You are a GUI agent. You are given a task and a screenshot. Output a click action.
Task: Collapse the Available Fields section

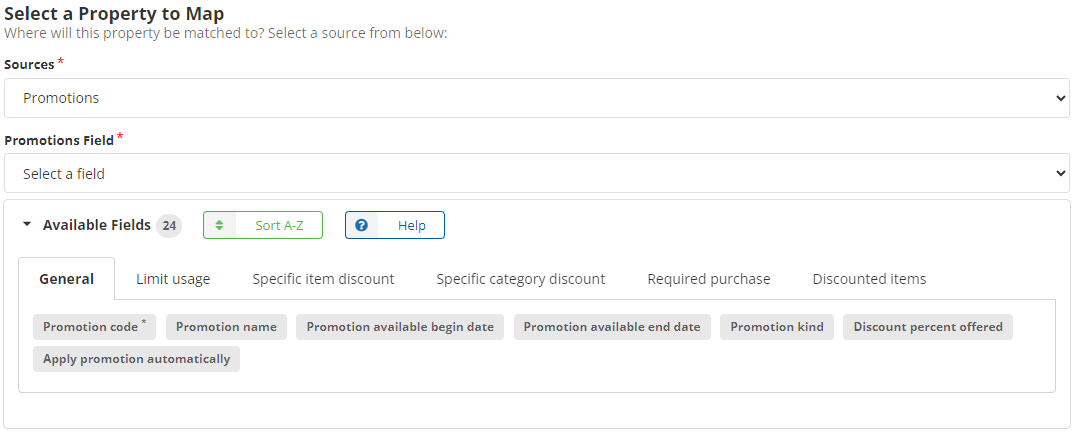tap(27, 225)
